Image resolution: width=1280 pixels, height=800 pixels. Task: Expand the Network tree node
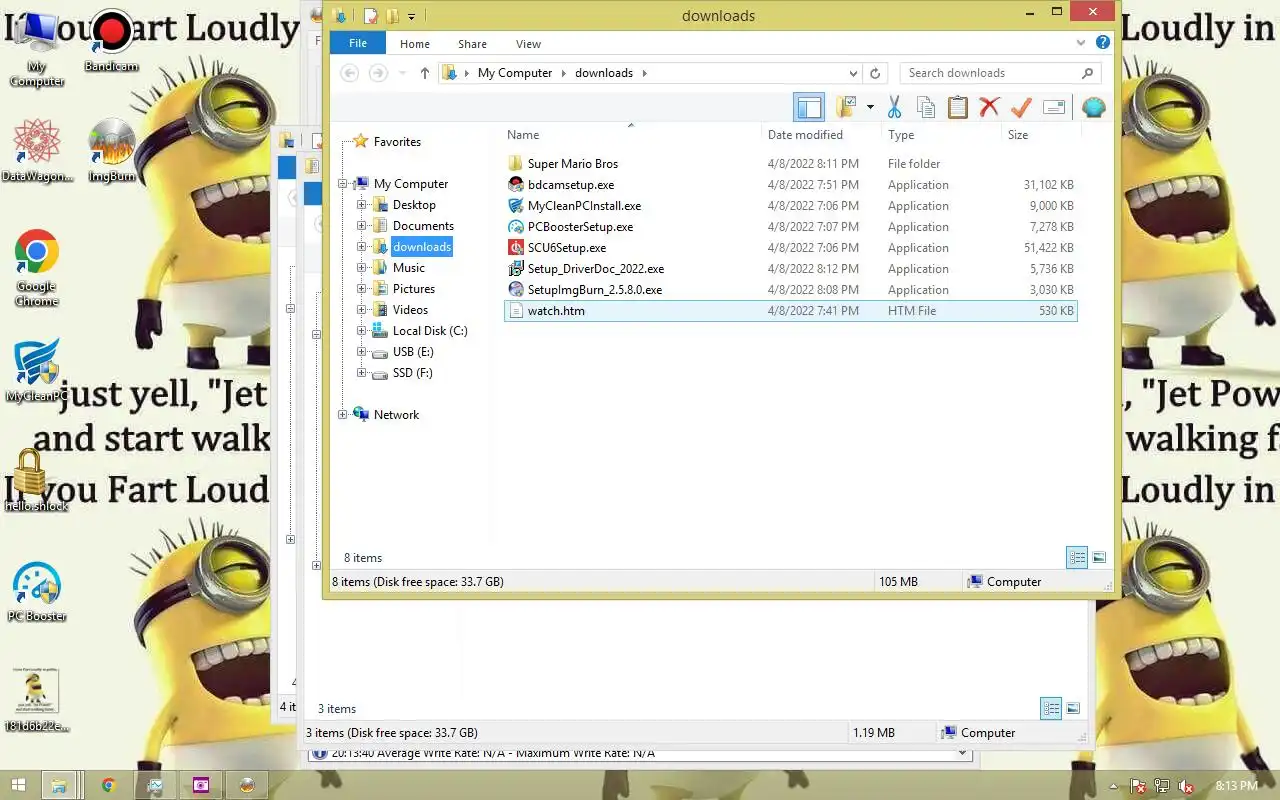(x=343, y=415)
